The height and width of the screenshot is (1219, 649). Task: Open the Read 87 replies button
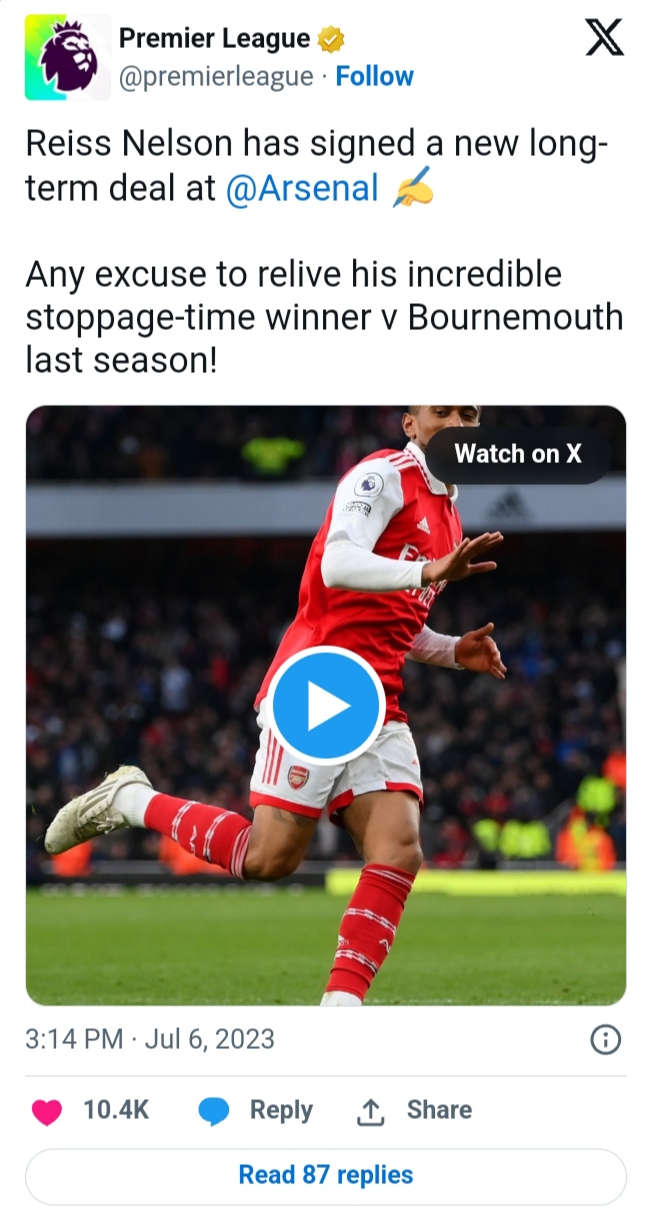[x=325, y=1175]
